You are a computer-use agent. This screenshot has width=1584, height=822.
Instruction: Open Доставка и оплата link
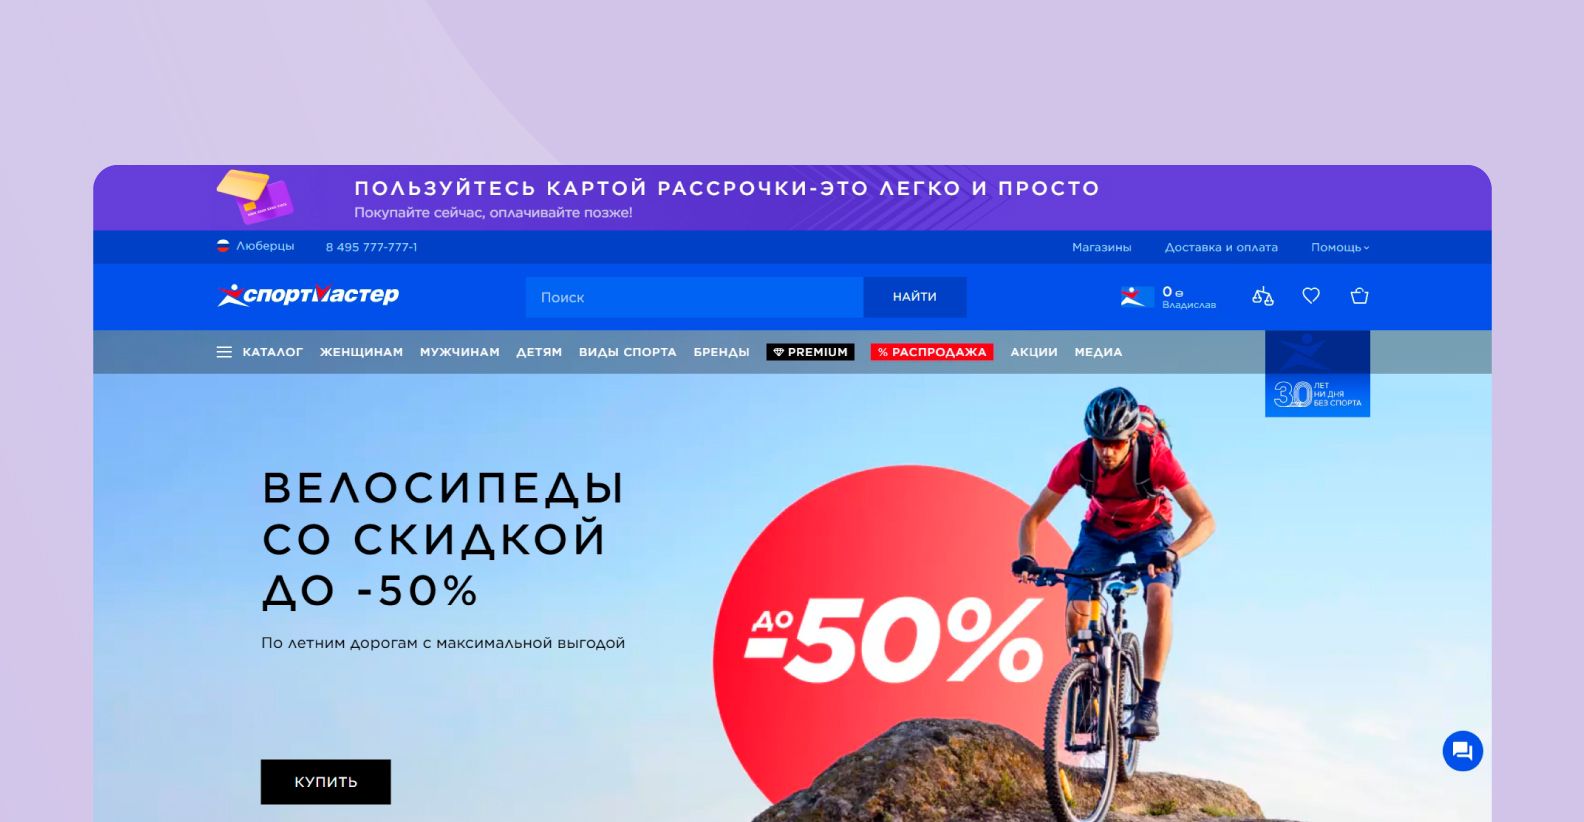click(x=1221, y=247)
